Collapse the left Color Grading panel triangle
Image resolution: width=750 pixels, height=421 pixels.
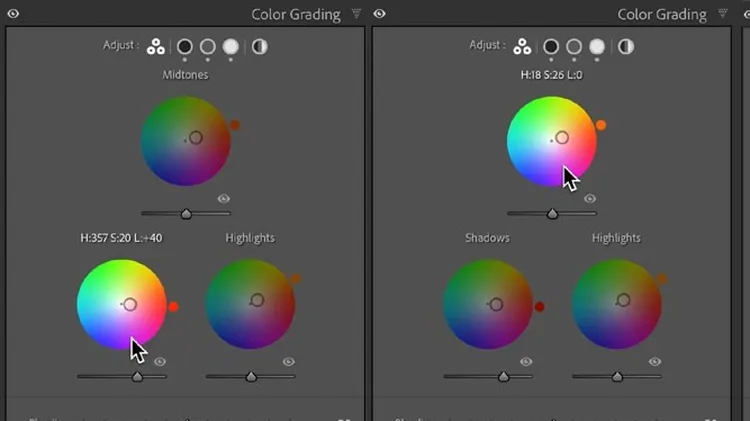[x=357, y=14]
